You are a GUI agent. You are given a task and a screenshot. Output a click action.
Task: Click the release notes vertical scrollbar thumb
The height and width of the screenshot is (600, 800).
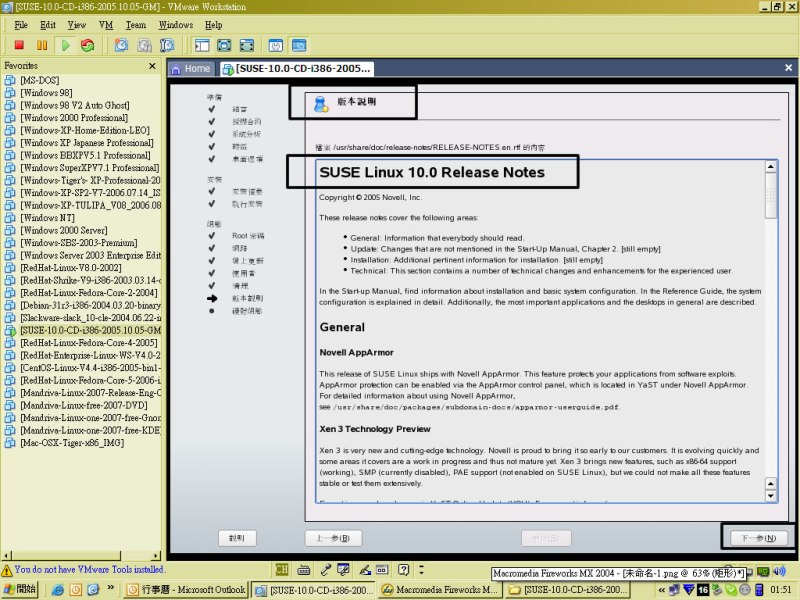tap(770, 195)
